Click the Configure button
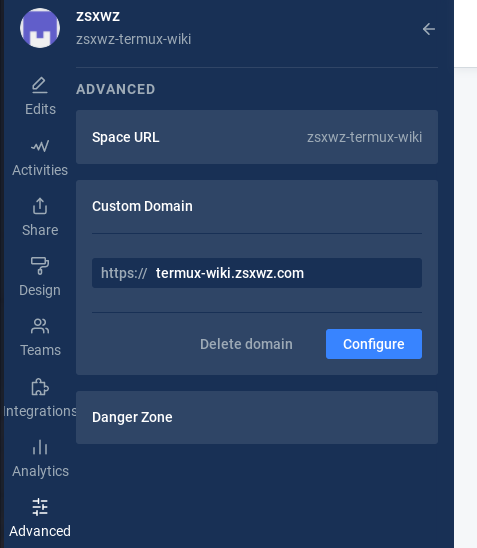477x548 pixels. pos(374,344)
